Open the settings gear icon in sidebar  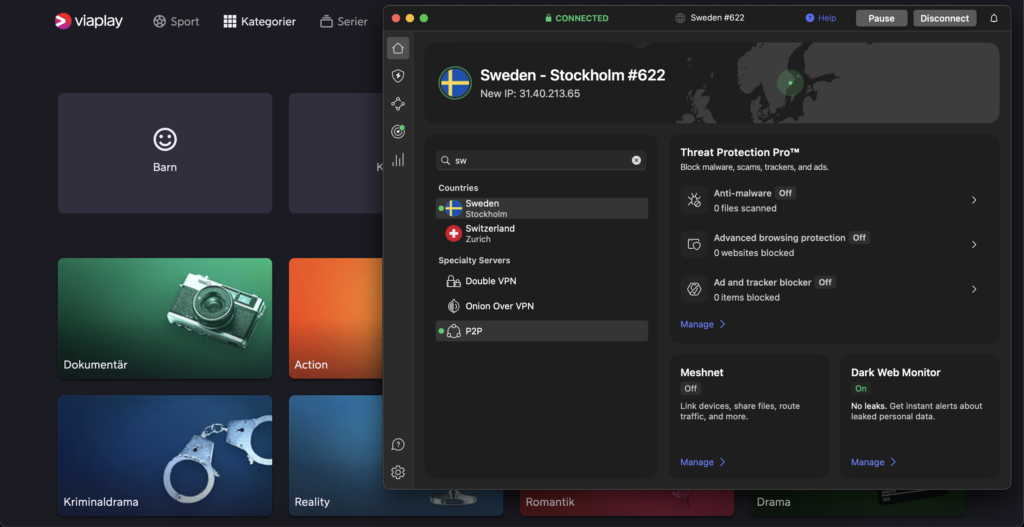pyautogui.click(x=398, y=472)
